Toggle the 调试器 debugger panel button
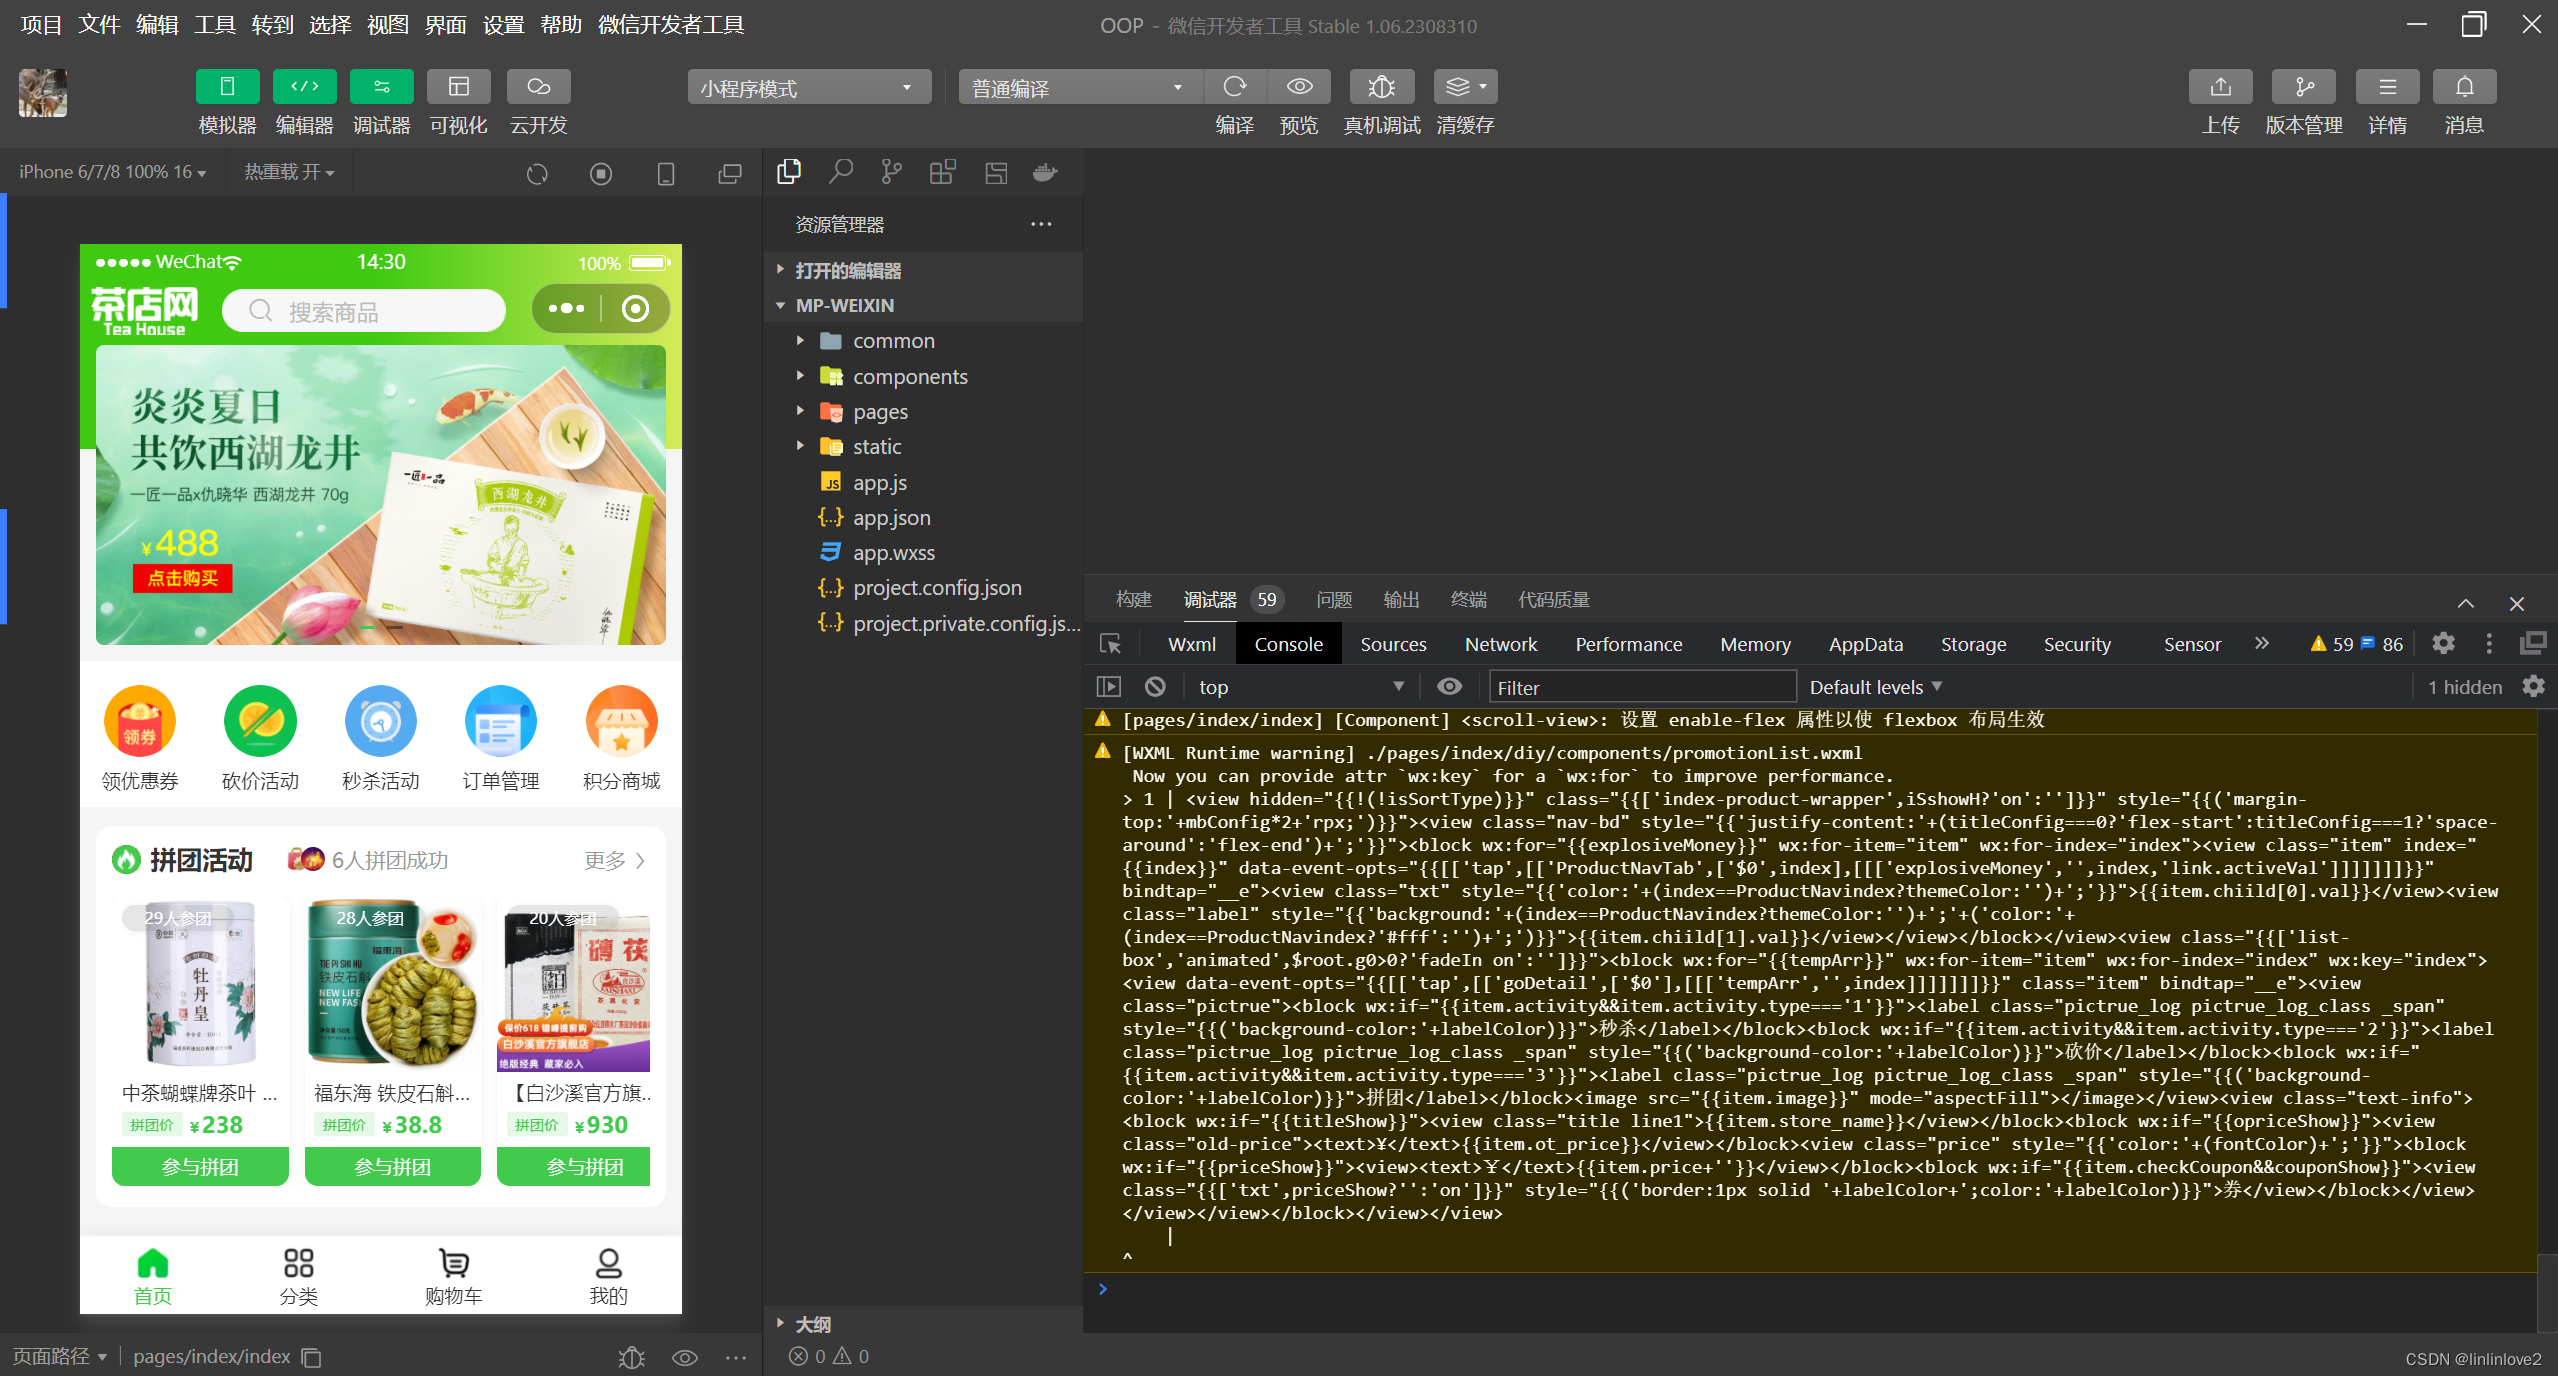 point(381,87)
